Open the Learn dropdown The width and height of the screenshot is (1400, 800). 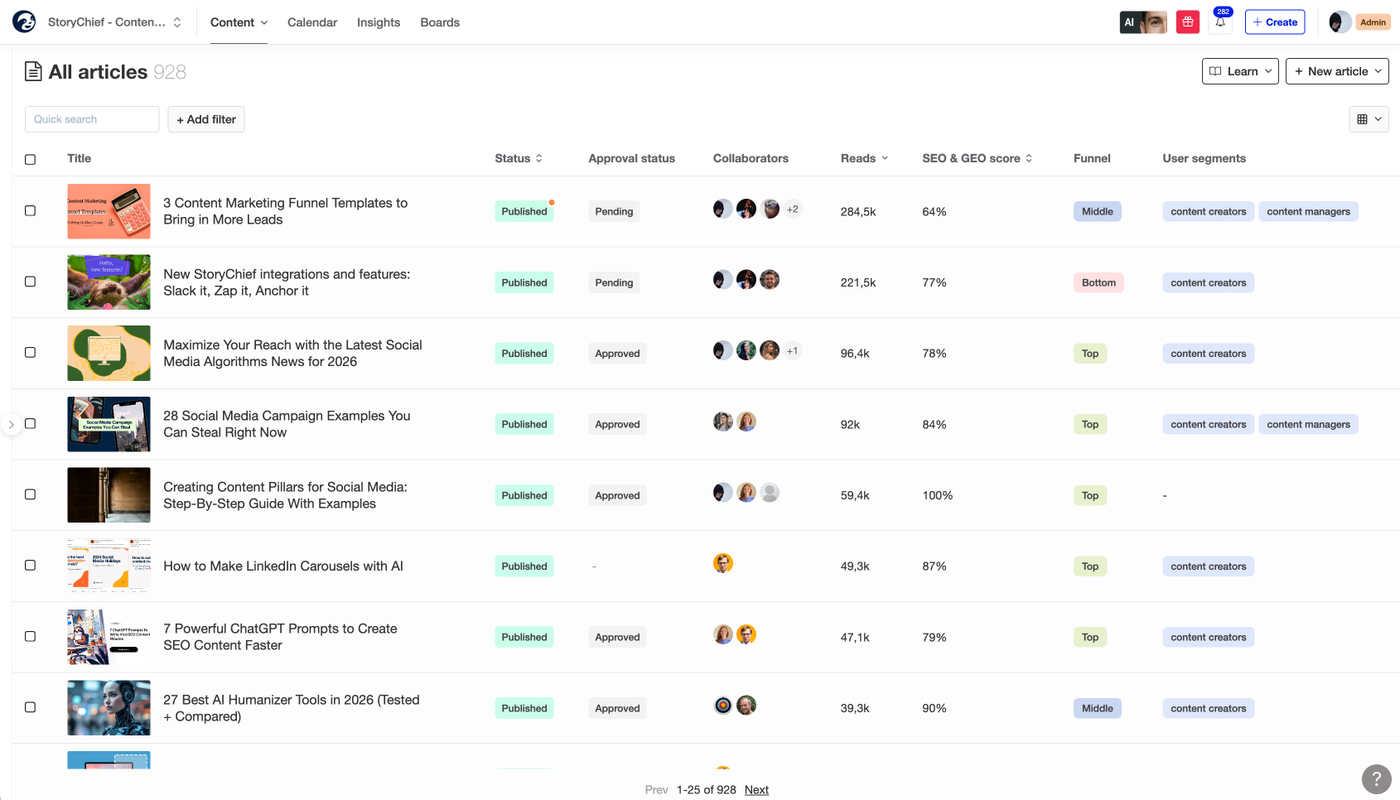coord(1240,71)
